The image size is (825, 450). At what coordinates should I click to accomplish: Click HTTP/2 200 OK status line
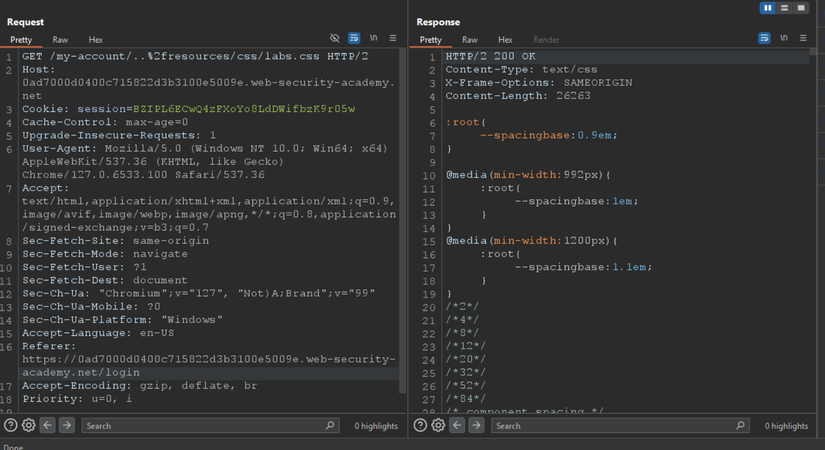(x=490, y=56)
